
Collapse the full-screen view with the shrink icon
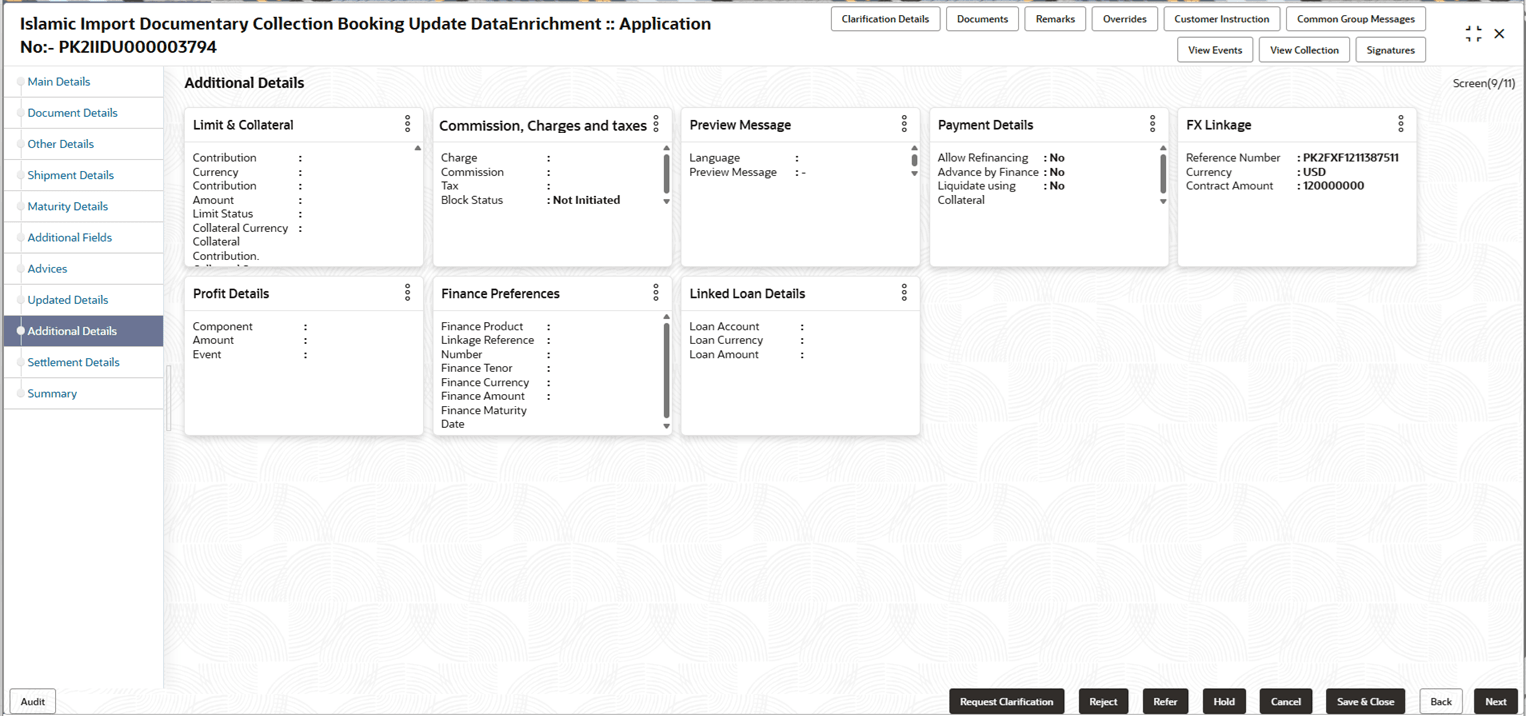1473,34
